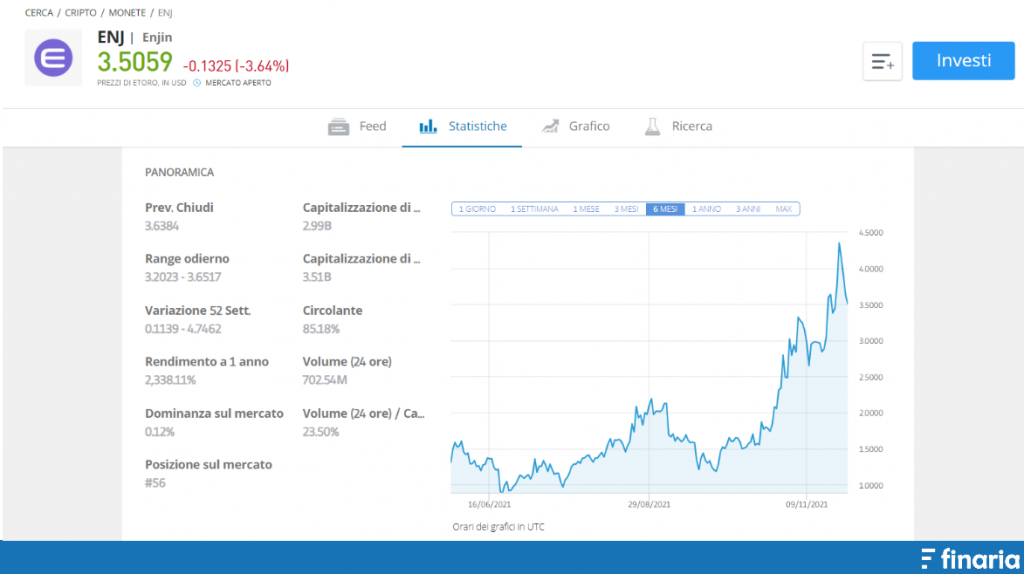
Task: Go to MONETE in the breadcrumb
Action: [127, 12]
